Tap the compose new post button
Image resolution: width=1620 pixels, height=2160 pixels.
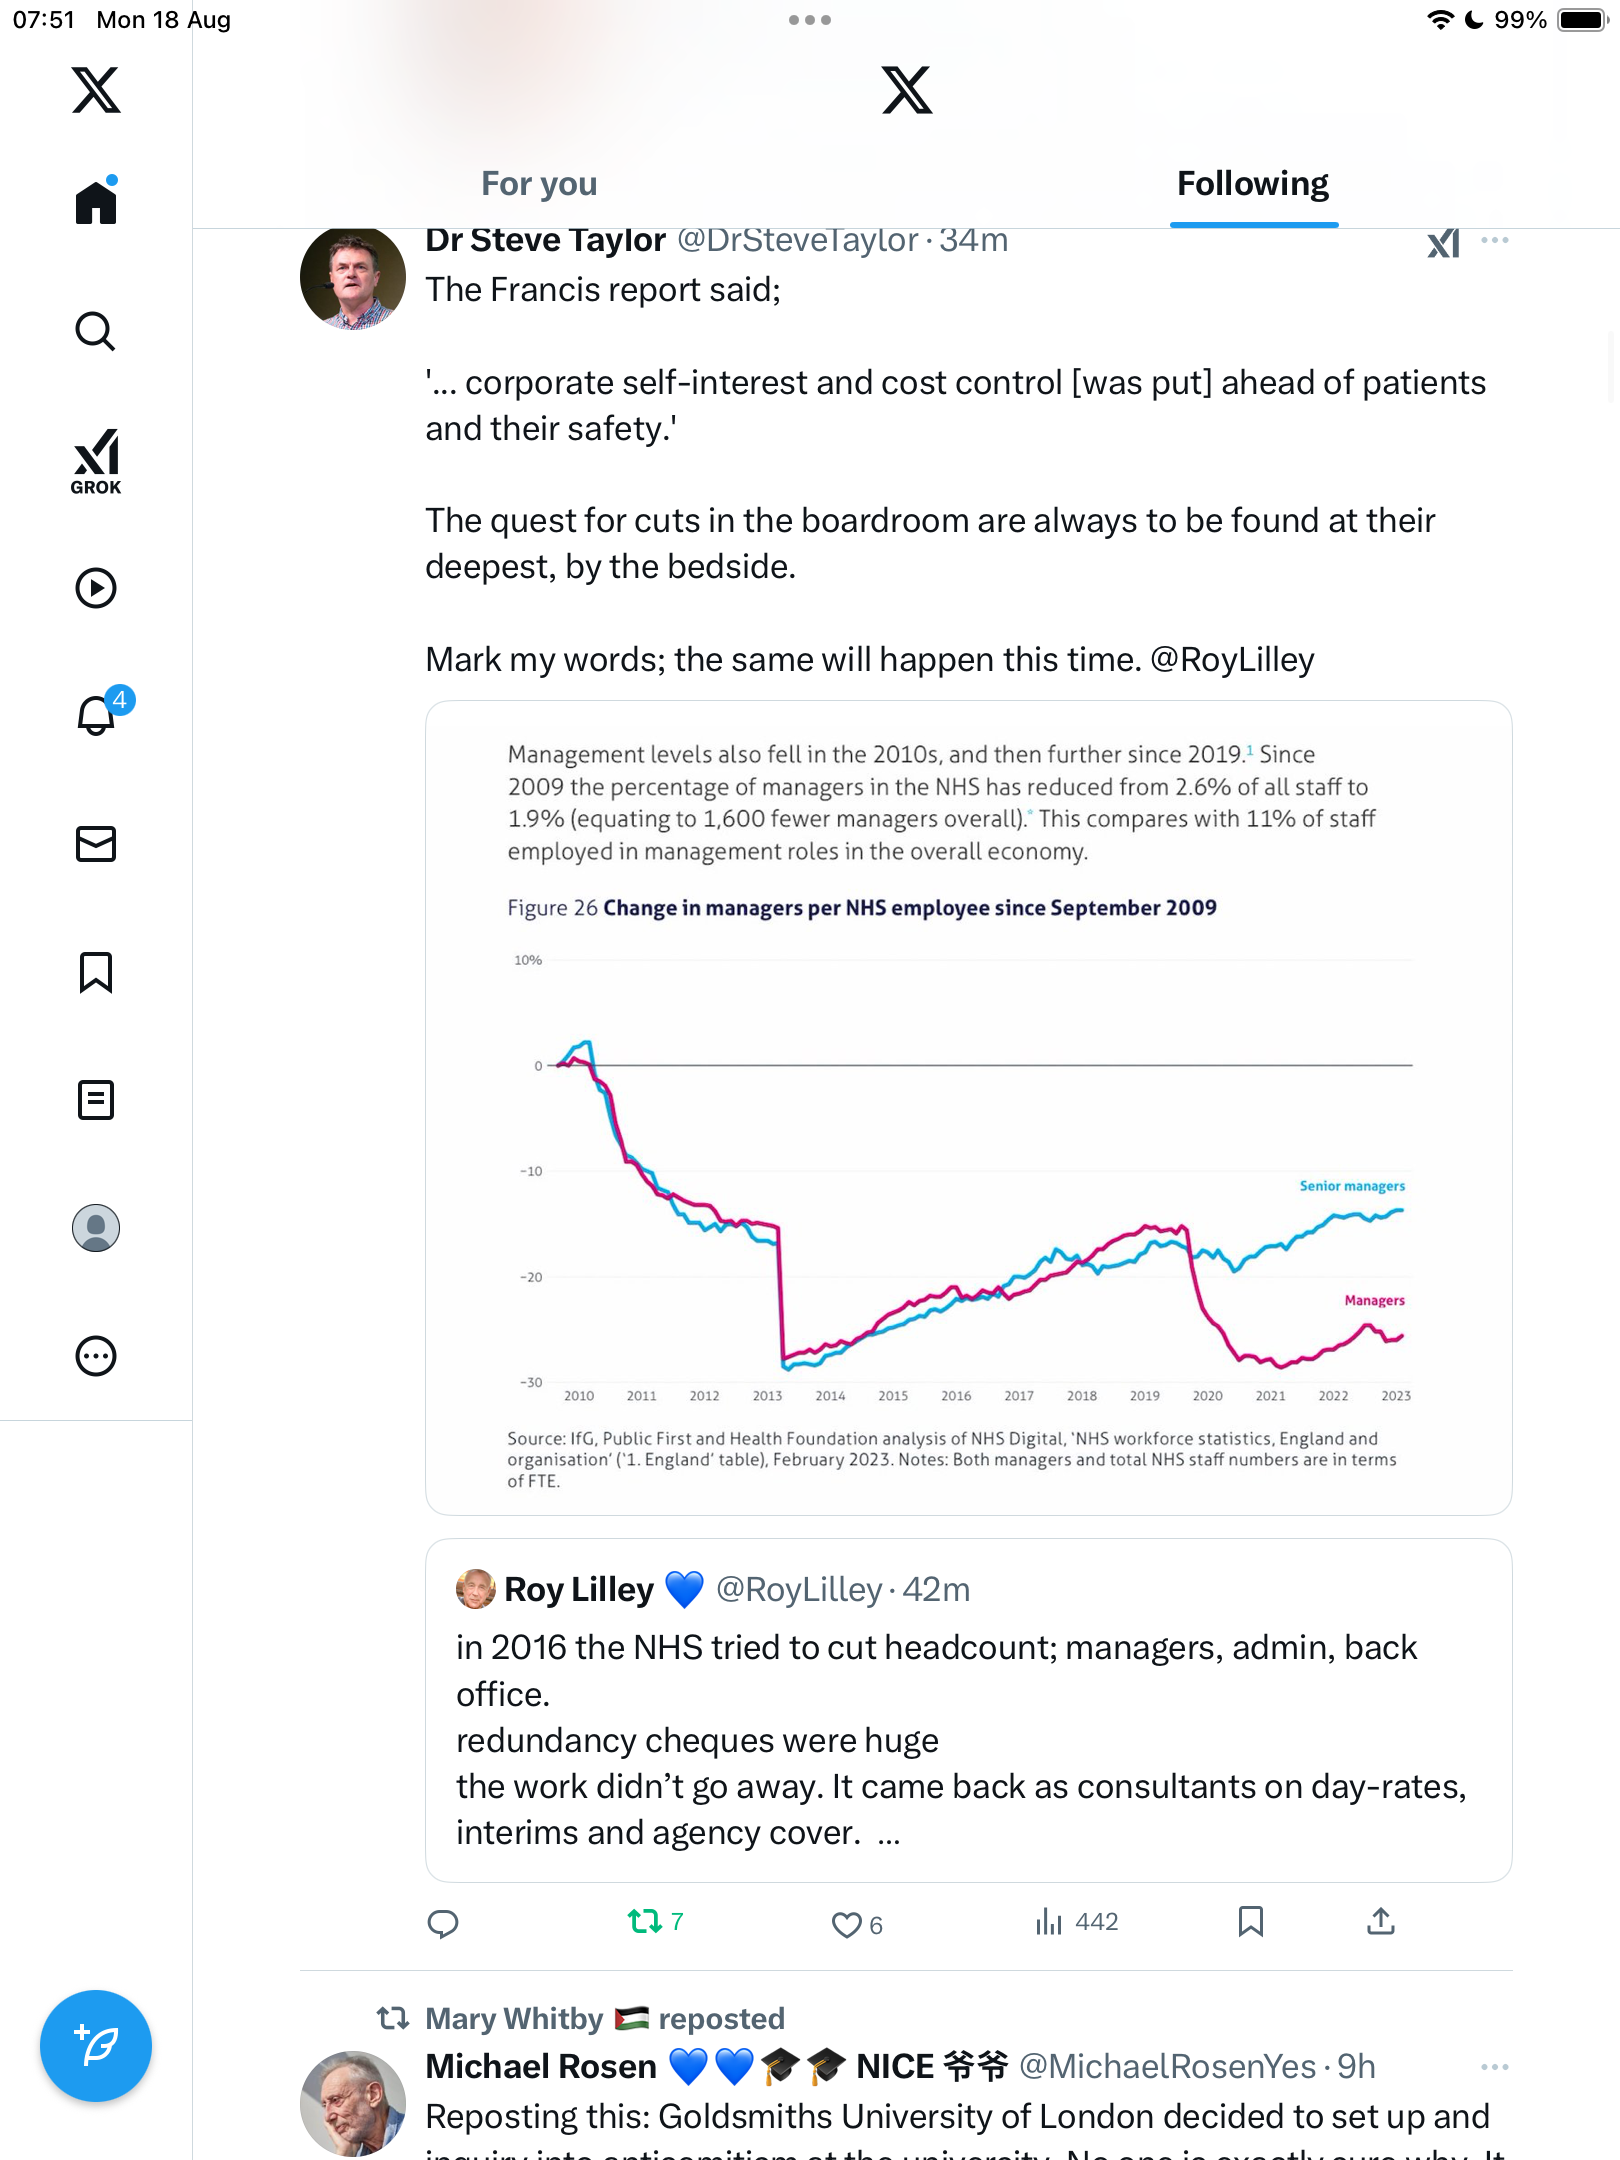[96, 2046]
